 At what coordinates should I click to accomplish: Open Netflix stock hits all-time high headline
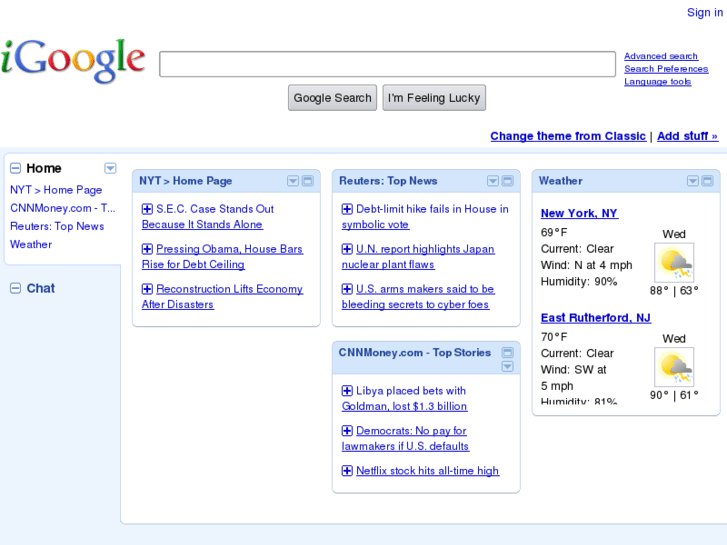tap(427, 471)
